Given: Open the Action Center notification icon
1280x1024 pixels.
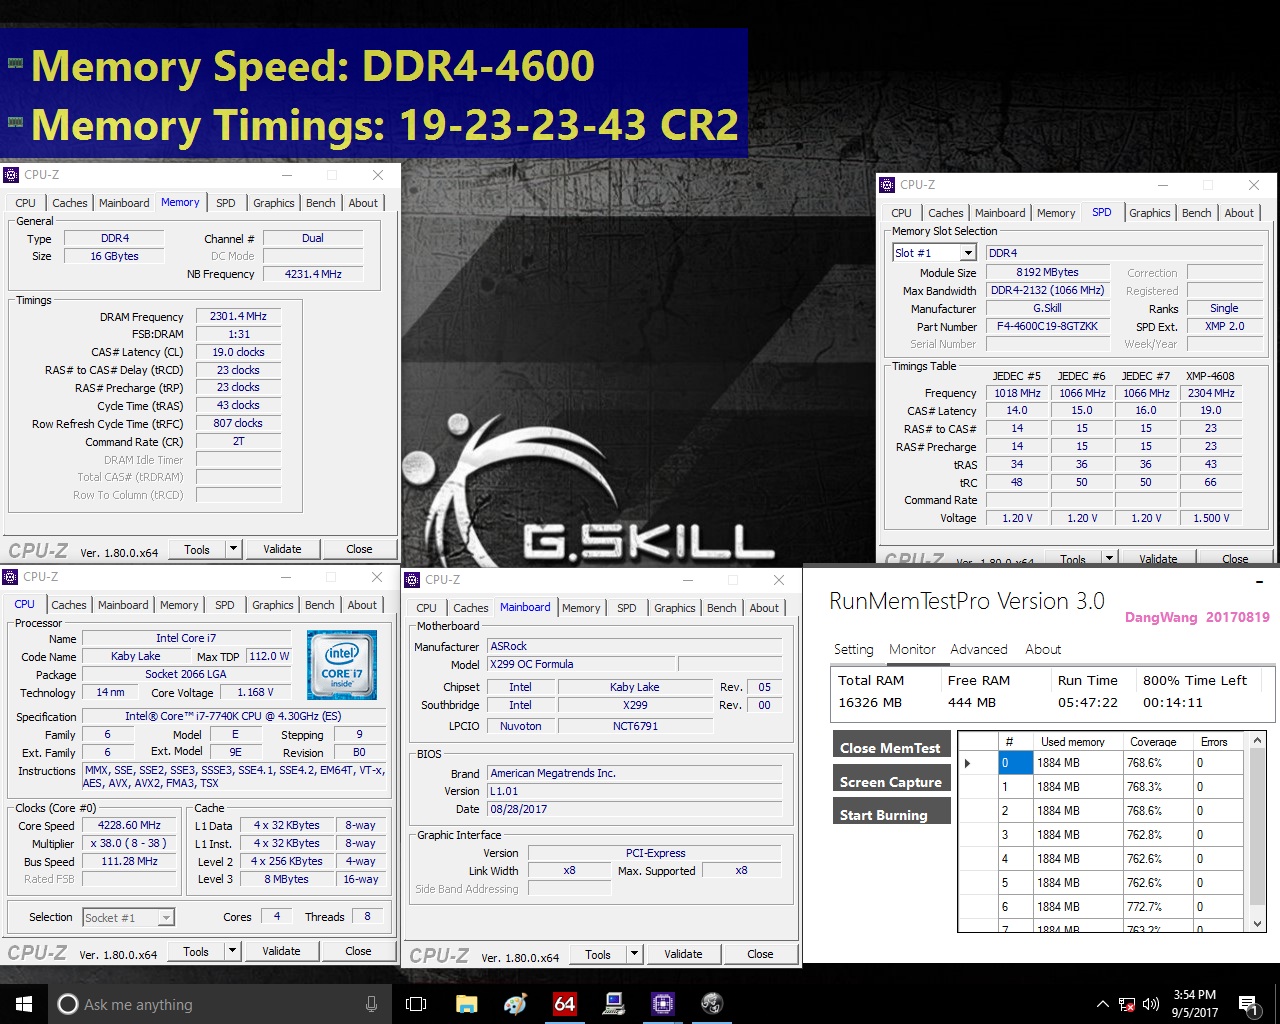Looking at the screenshot, I should point(1247,1004).
